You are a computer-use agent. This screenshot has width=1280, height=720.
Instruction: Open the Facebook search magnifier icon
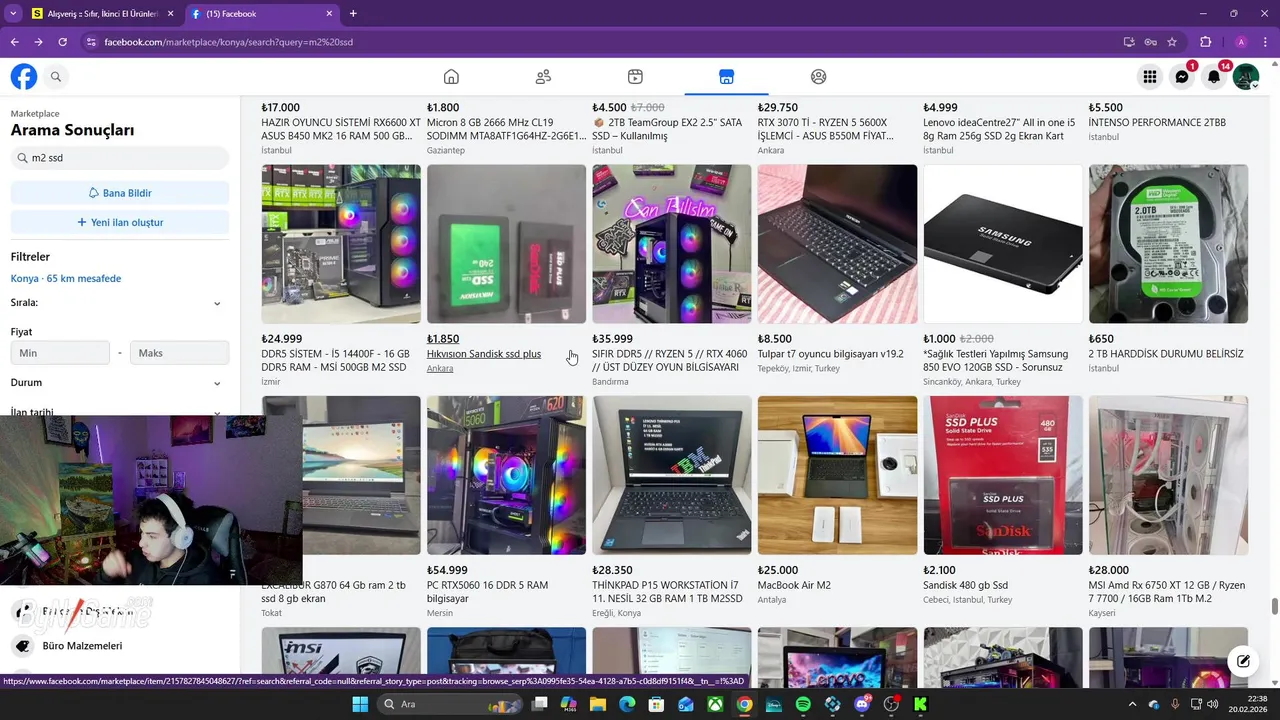(x=56, y=77)
